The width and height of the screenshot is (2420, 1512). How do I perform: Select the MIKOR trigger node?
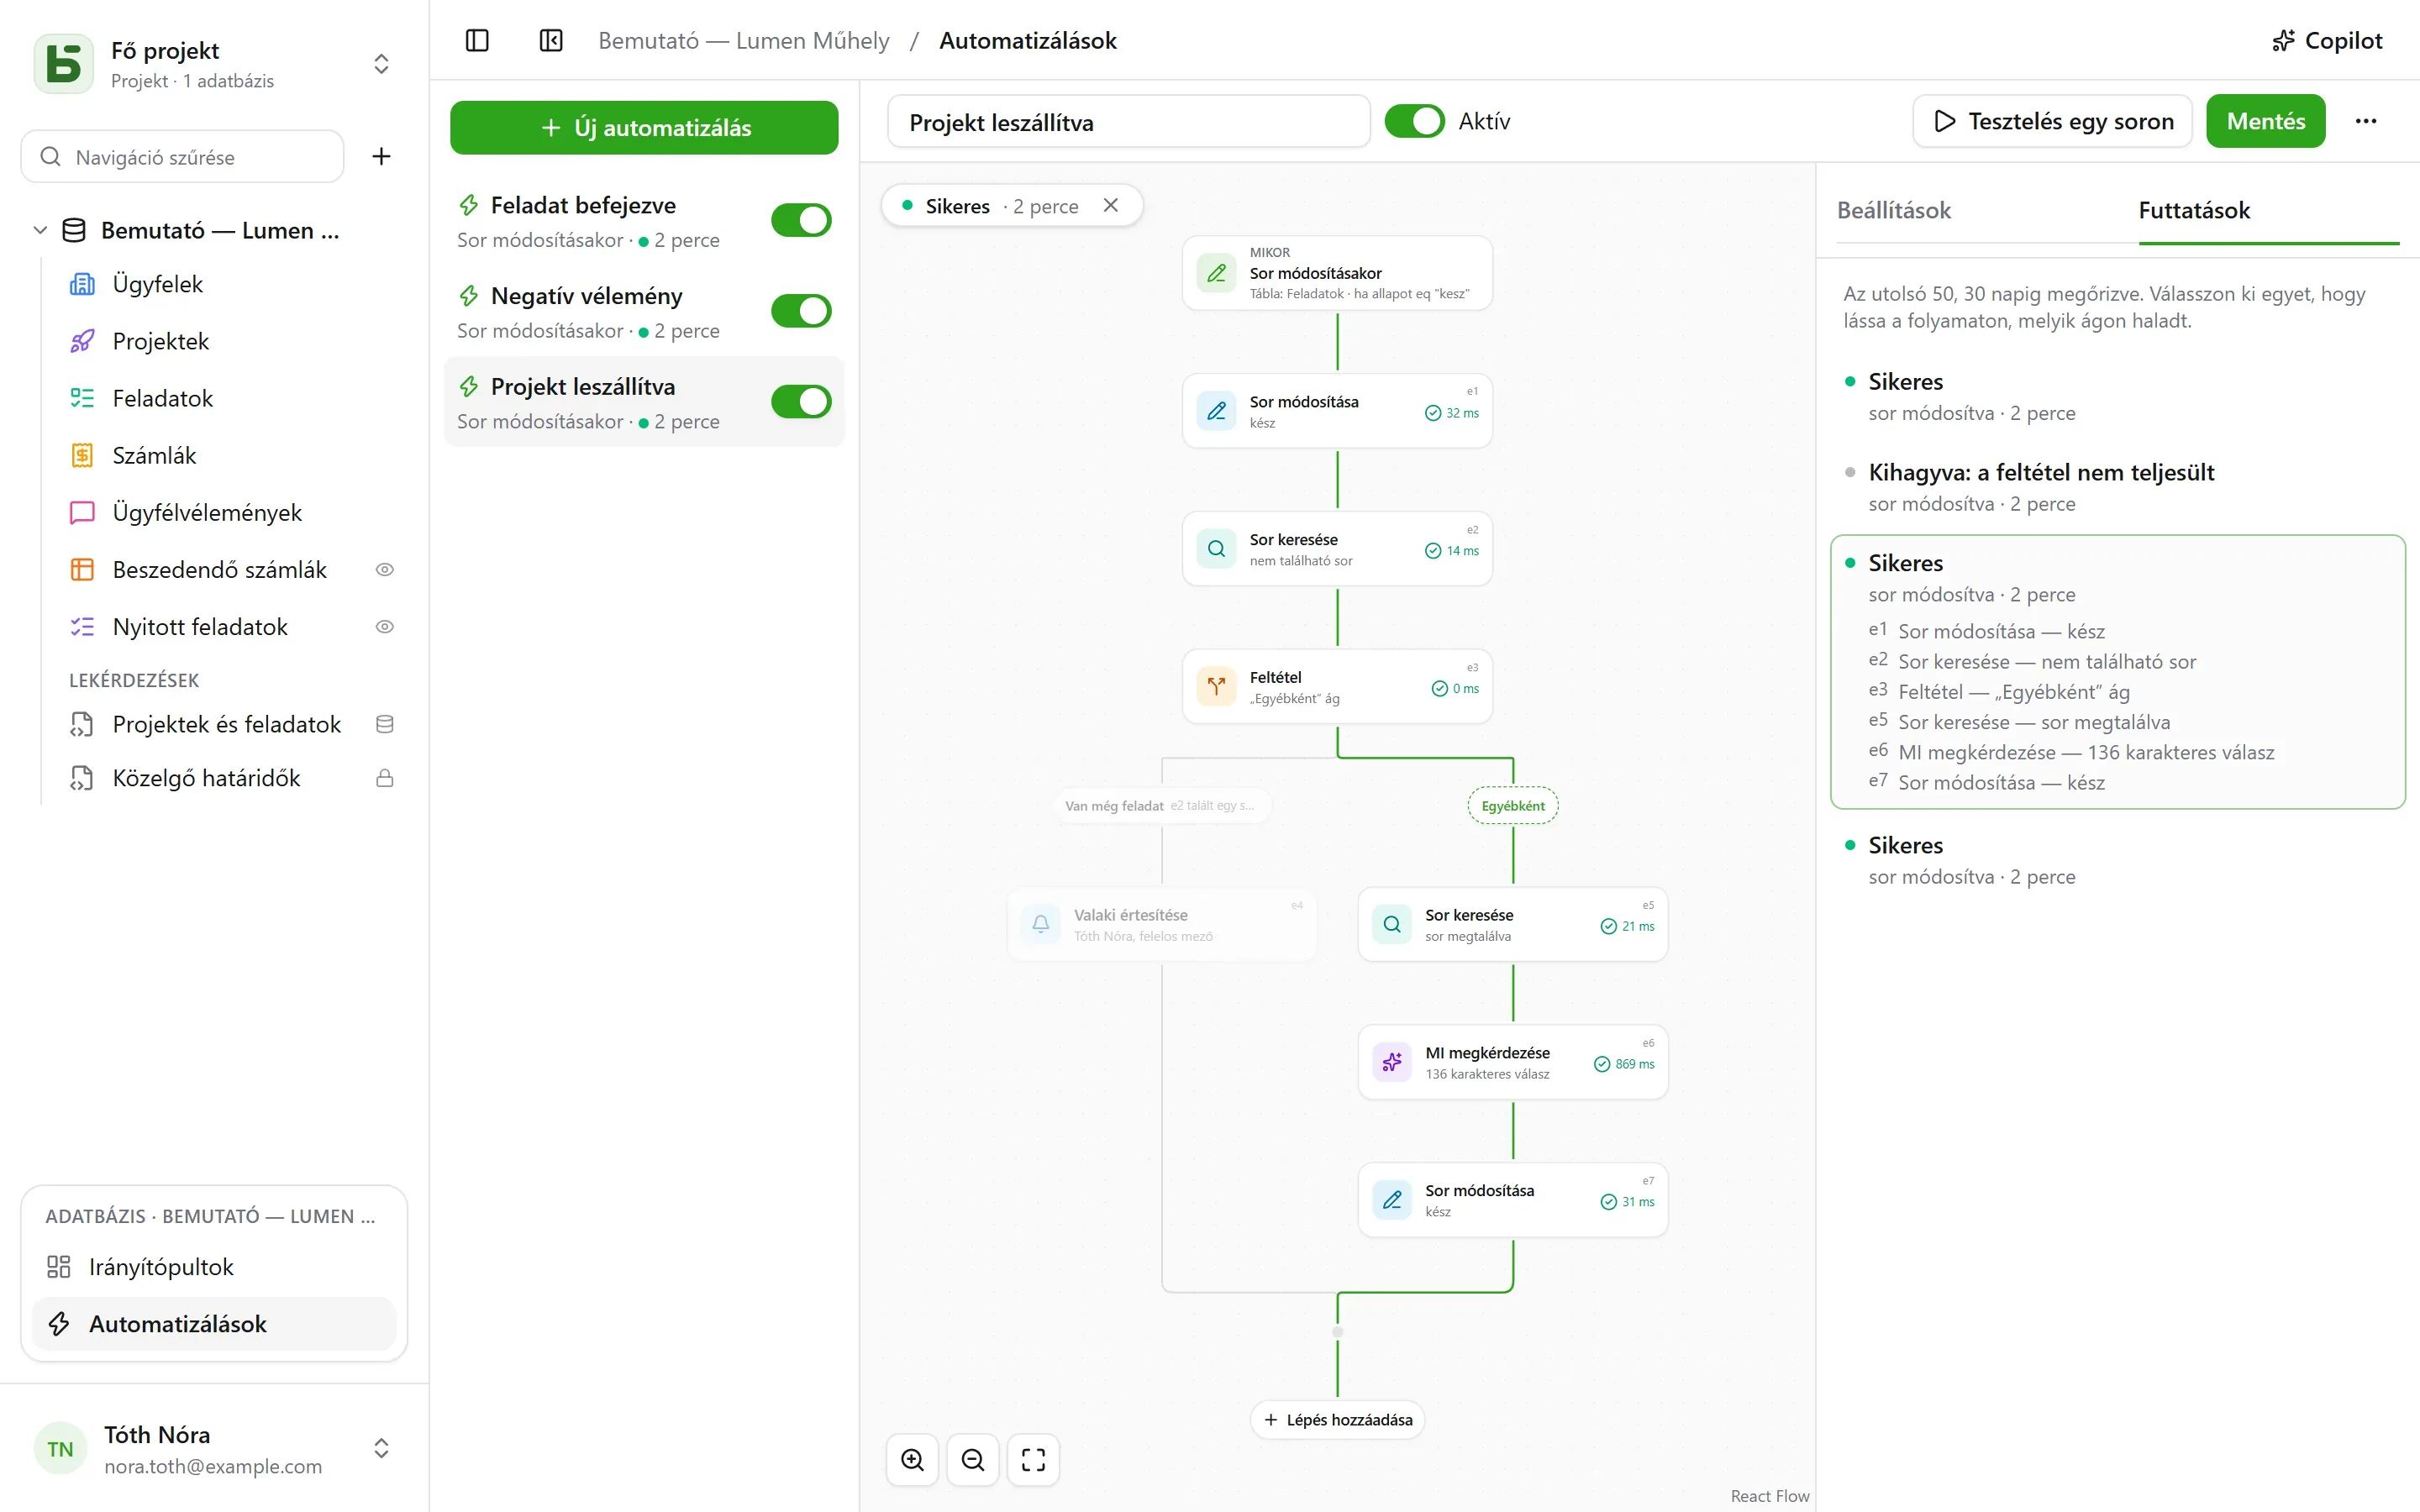pos(1337,273)
